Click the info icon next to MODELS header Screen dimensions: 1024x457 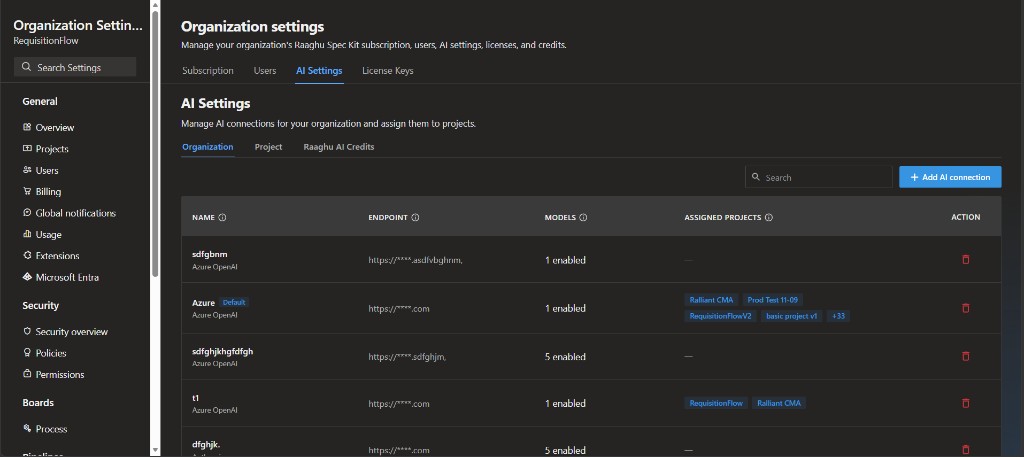pos(583,217)
